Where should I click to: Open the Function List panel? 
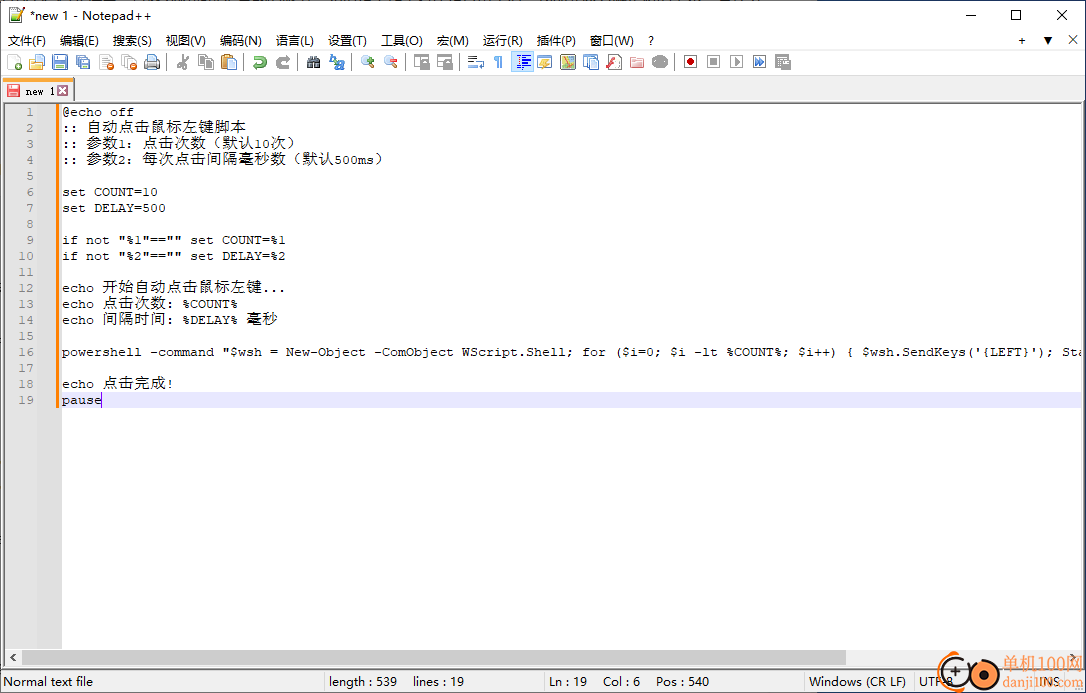click(614, 62)
